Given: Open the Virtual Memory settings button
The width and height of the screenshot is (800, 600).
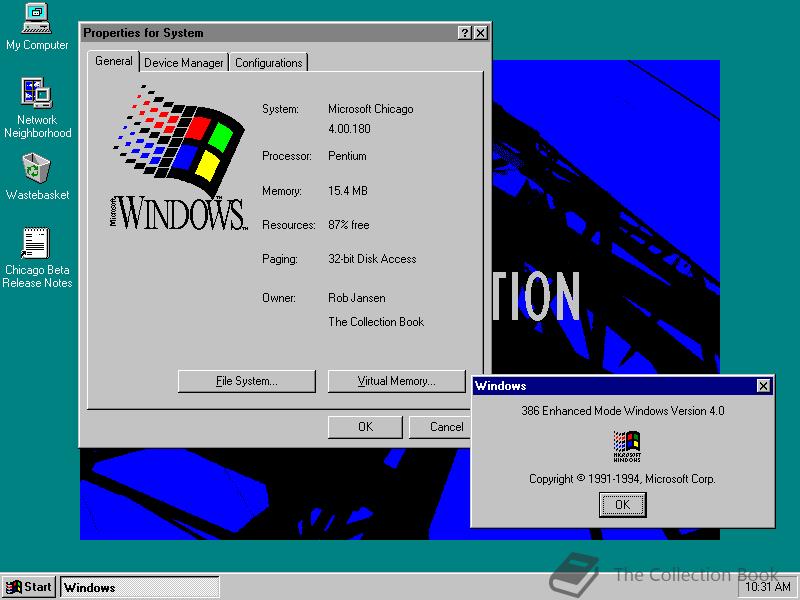Looking at the screenshot, I should click(x=396, y=381).
